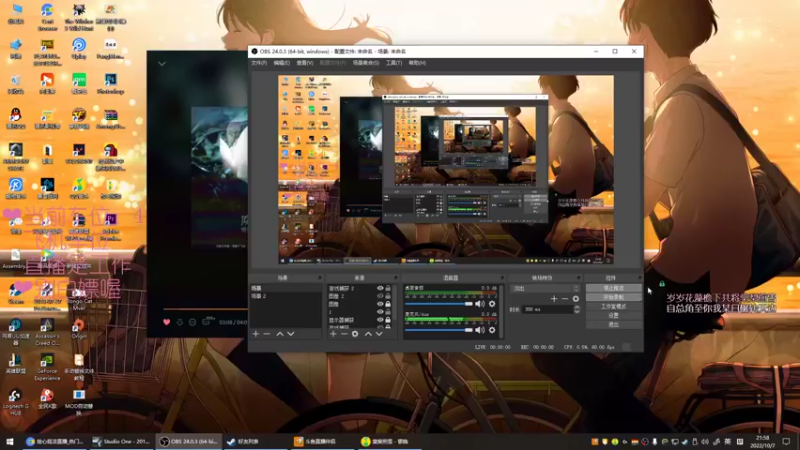
Task: Click the Start Recording button in Controls
Action: 613,297
